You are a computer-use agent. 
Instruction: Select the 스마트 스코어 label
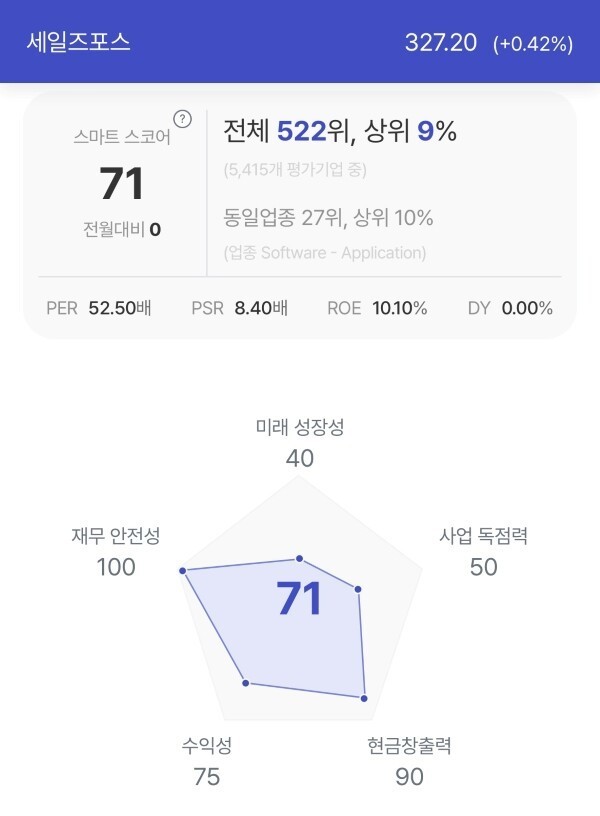(x=121, y=138)
